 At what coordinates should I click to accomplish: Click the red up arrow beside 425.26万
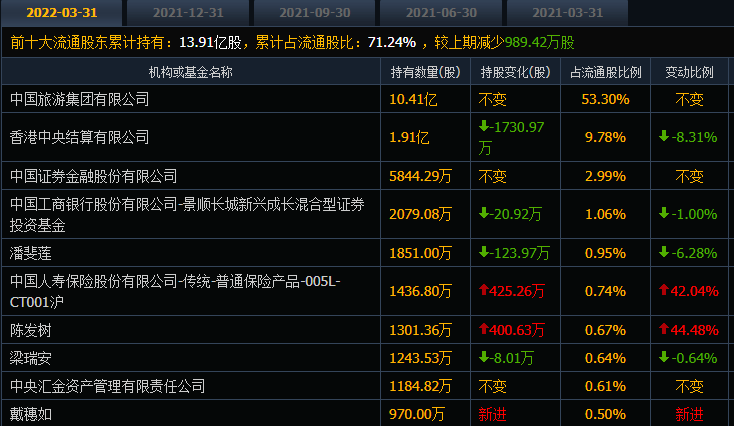click(x=484, y=290)
